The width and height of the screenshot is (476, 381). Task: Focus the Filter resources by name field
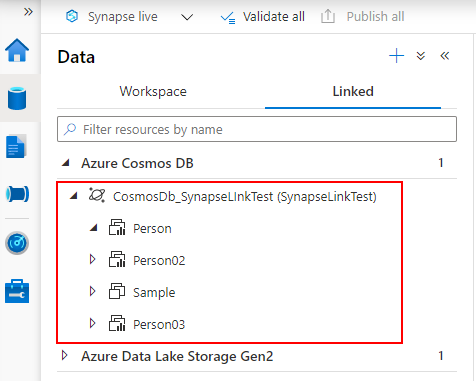pos(257,129)
